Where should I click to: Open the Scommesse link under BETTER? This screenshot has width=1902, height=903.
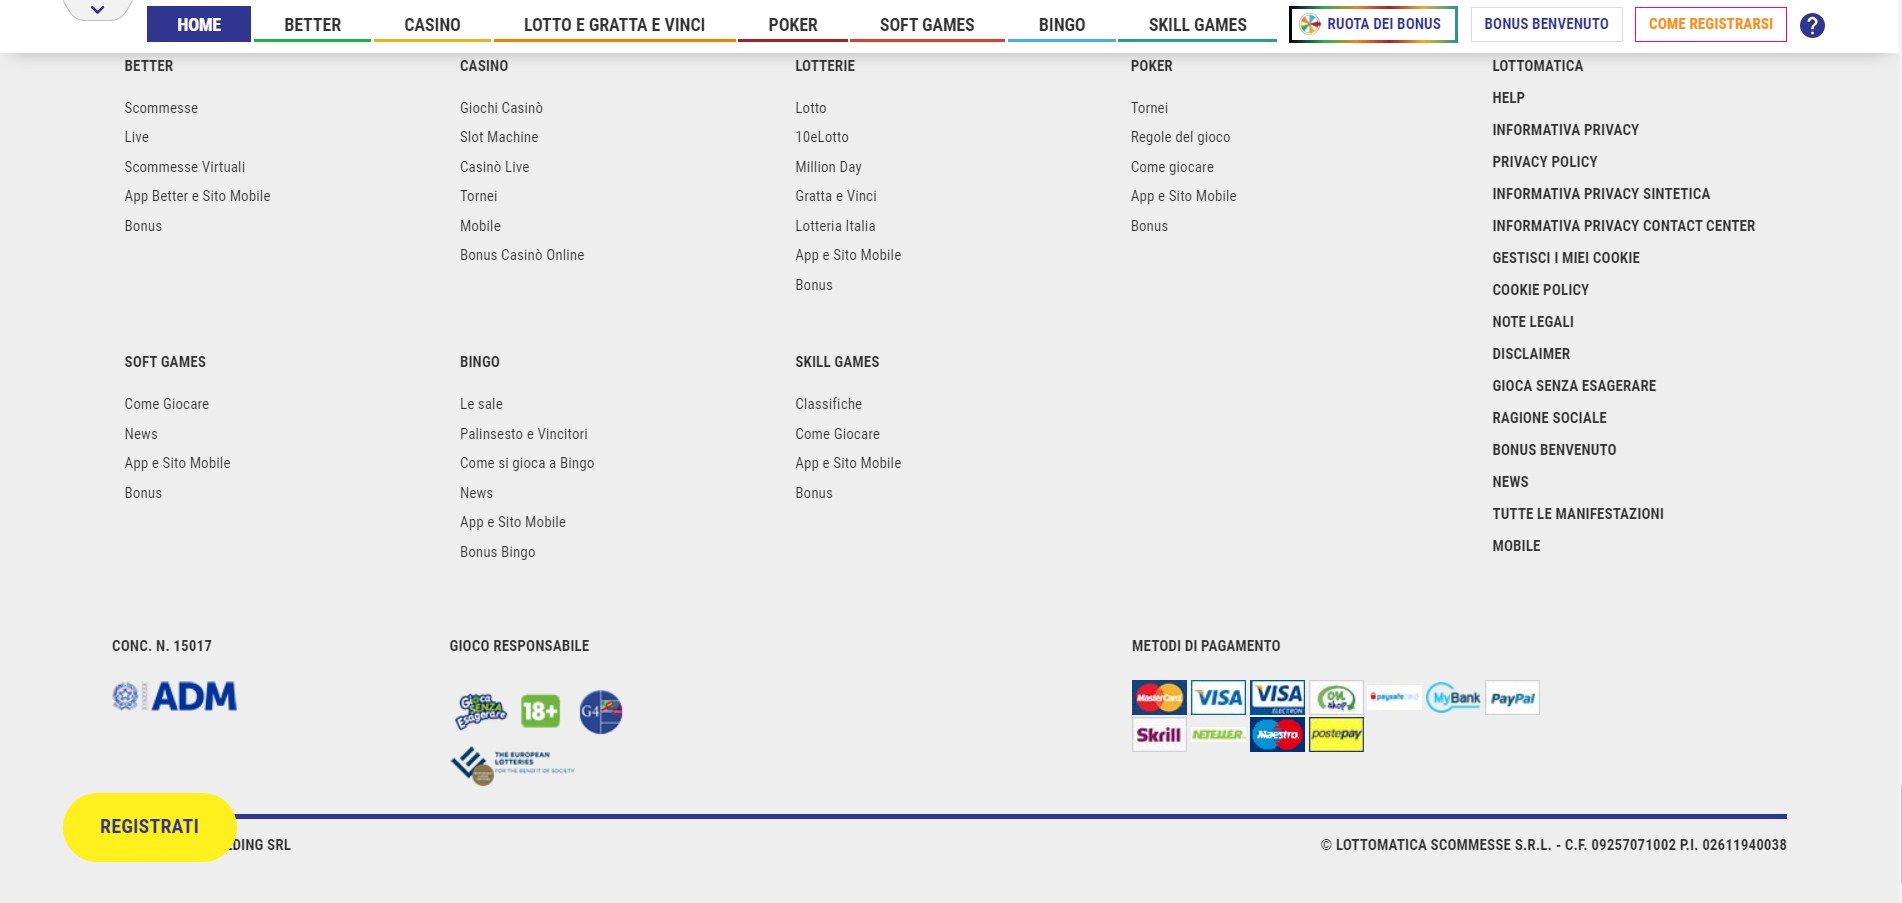[161, 108]
